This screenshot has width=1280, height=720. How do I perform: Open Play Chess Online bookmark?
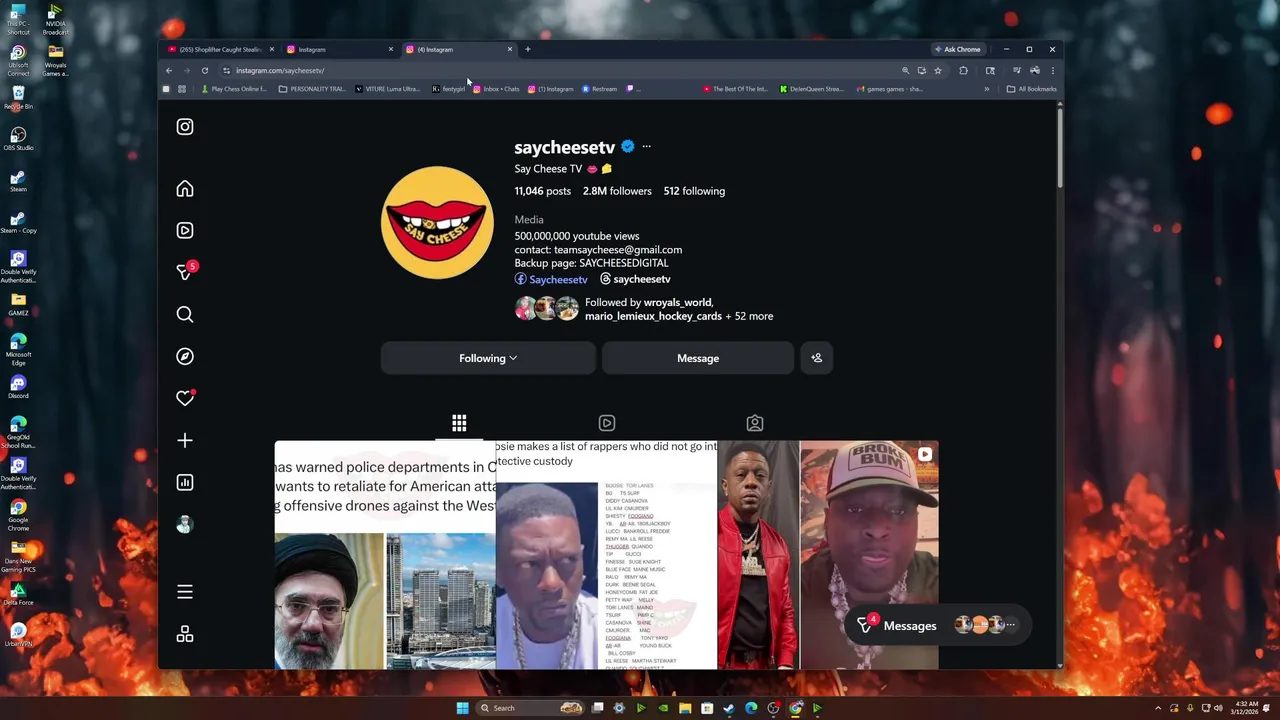tap(234, 89)
